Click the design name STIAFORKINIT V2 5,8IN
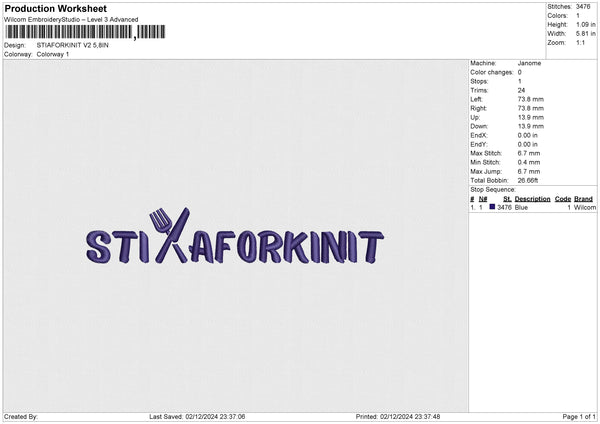Screen dimensions: 600x424 coord(73,45)
